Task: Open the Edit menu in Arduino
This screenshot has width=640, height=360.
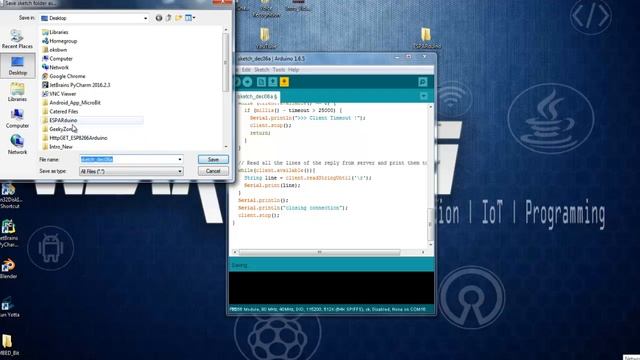Action: [x=246, y=70]
